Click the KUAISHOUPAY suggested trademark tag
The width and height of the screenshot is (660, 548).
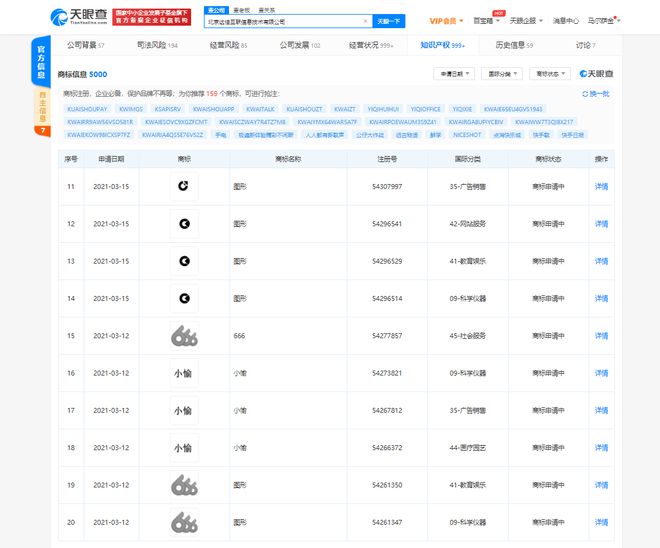[x=88, y=109]
